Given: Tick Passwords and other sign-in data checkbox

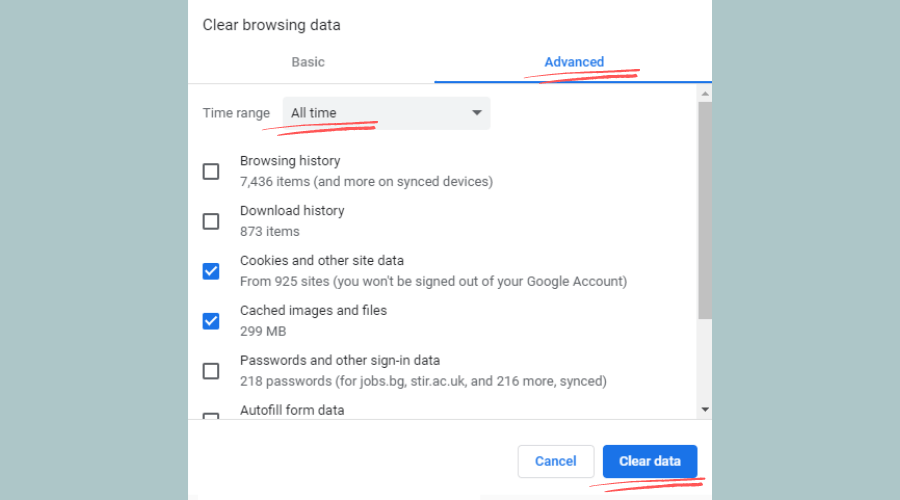Looking at the screenshot, I should pos(211,371).
